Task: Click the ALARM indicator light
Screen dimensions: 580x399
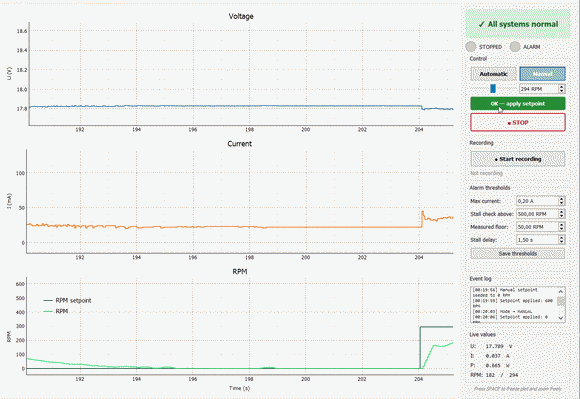Action: pos(515,47)
